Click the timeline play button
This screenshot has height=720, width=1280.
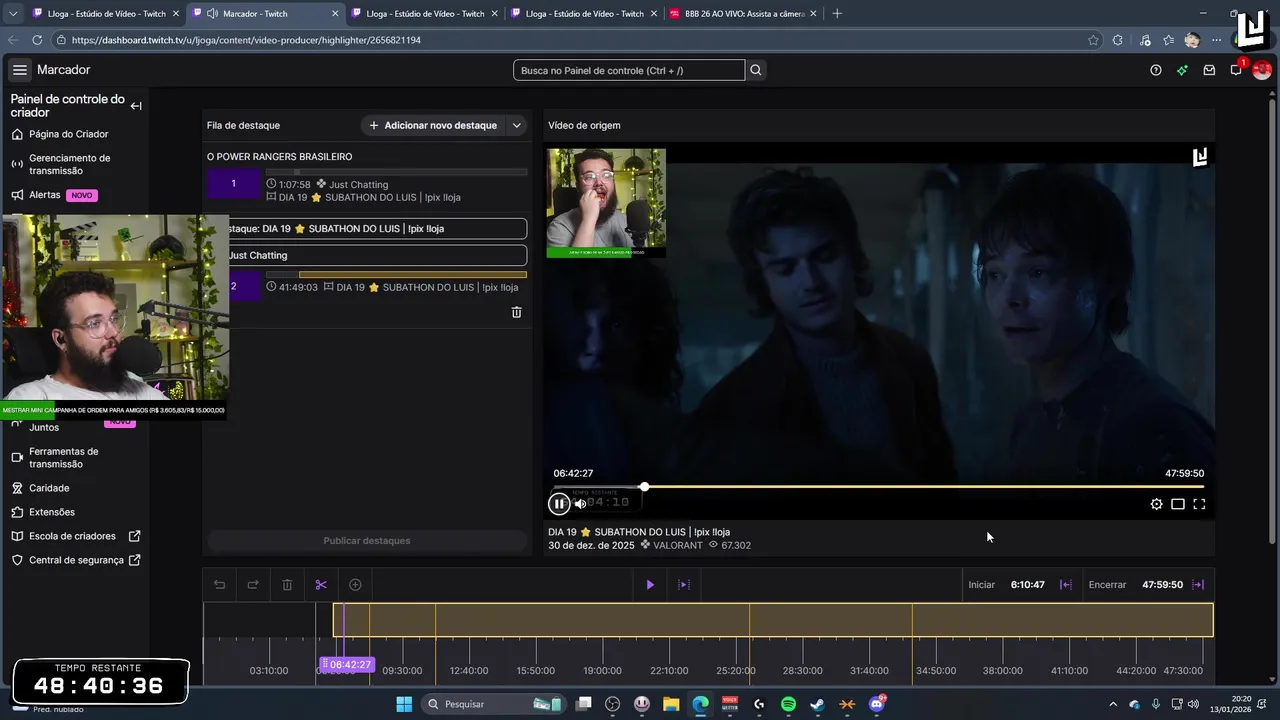650,585
